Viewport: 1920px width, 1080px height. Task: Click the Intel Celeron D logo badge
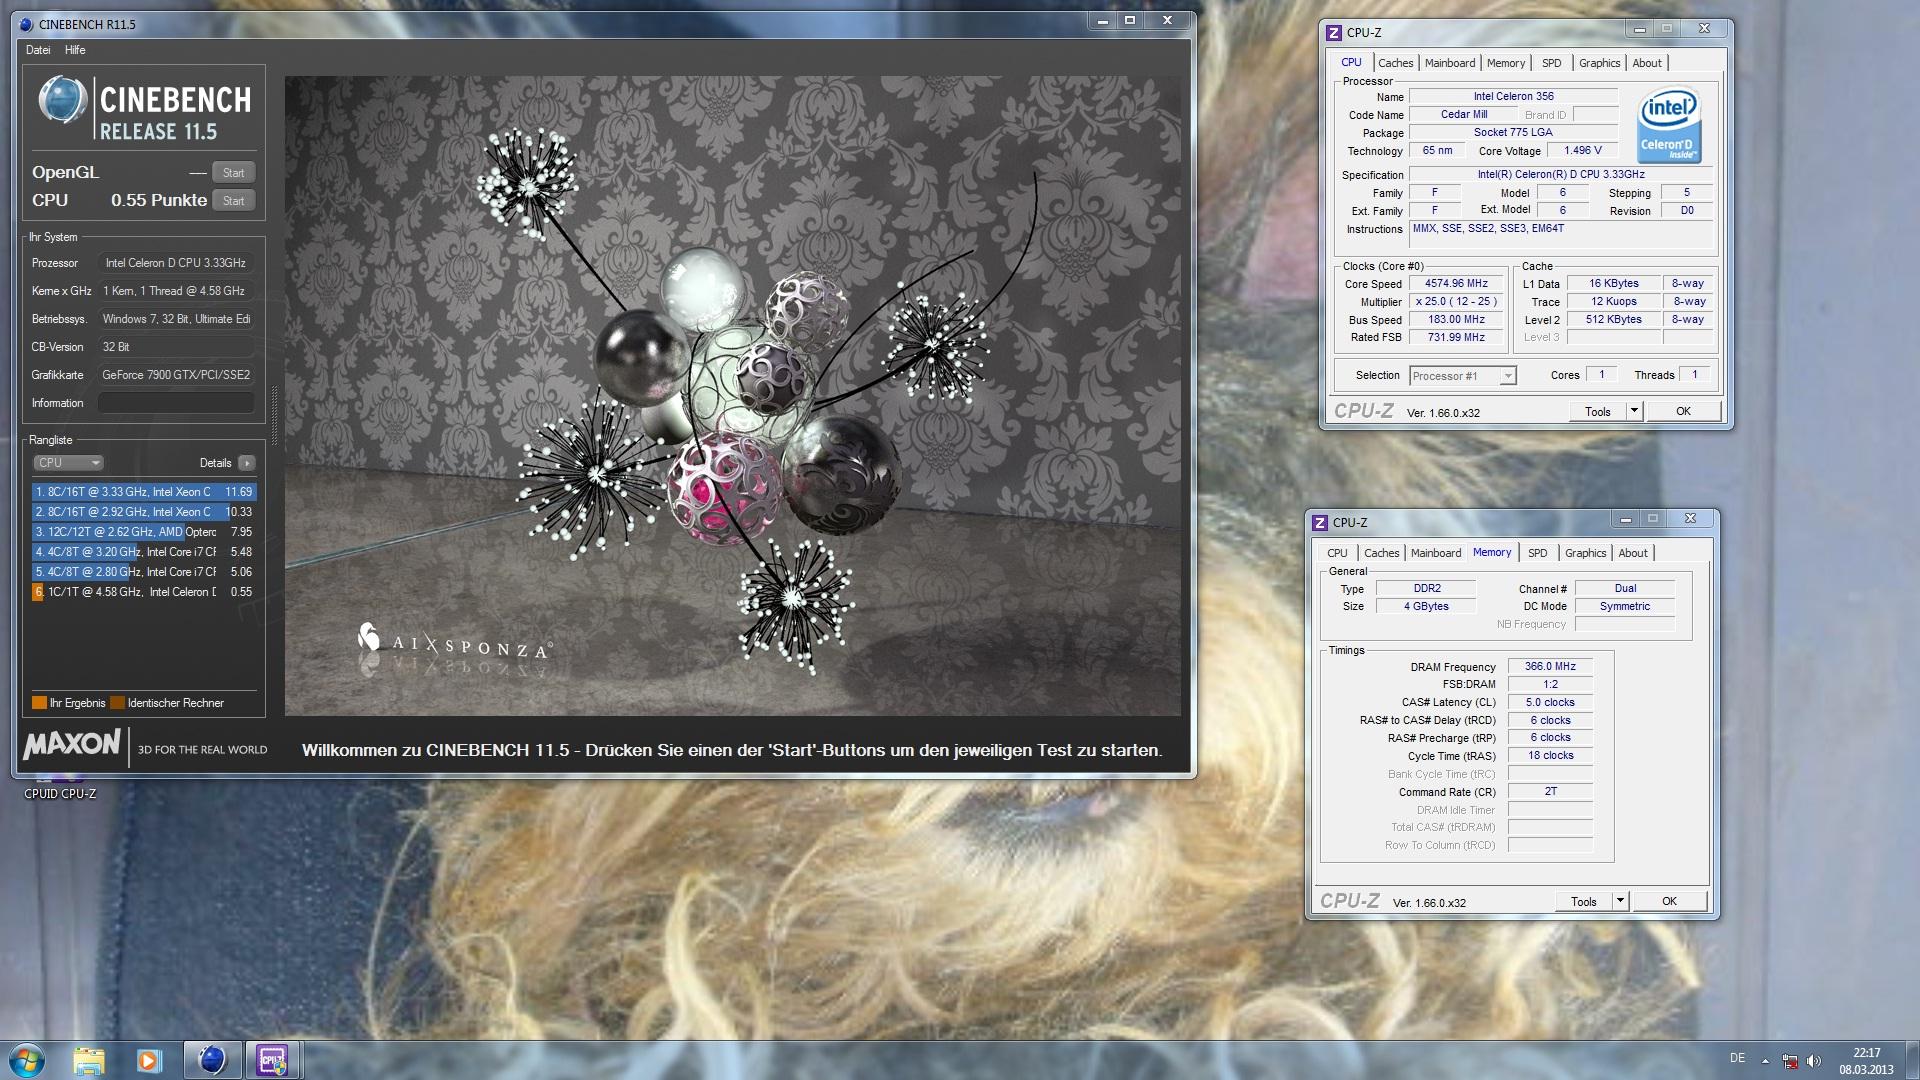pyautogui.click(x=1668, y=125)
